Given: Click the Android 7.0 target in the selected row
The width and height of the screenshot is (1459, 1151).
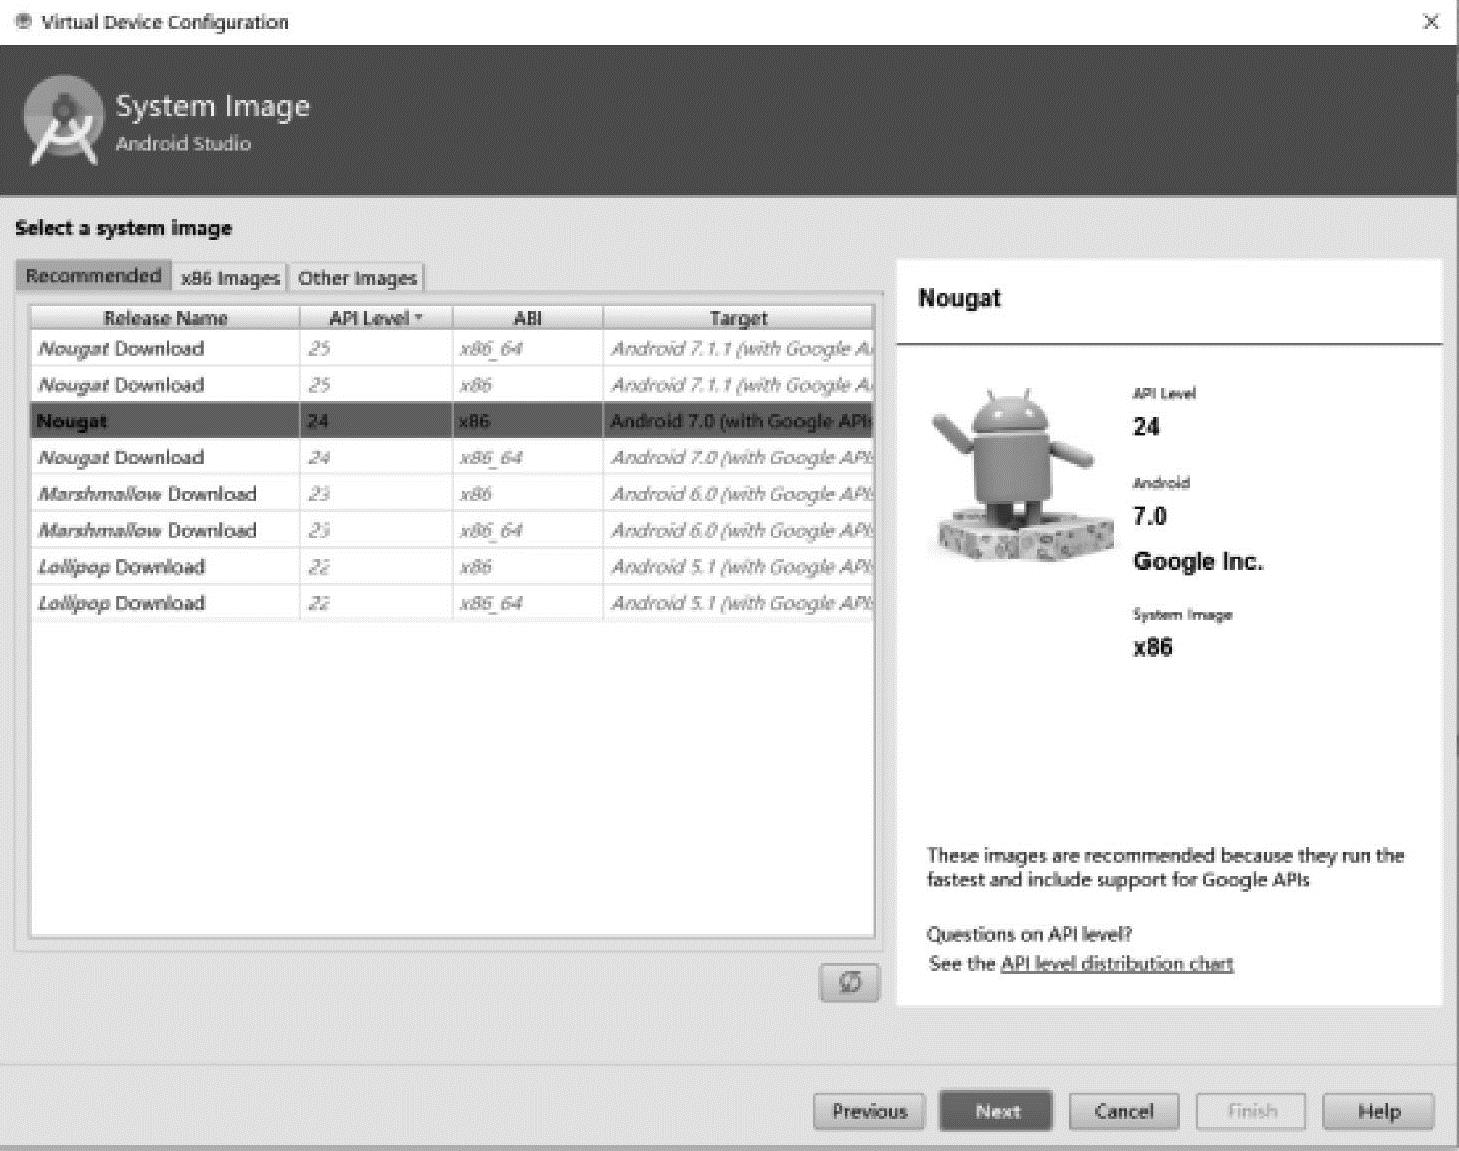Looking at the screenshot, I should (741, 421).
